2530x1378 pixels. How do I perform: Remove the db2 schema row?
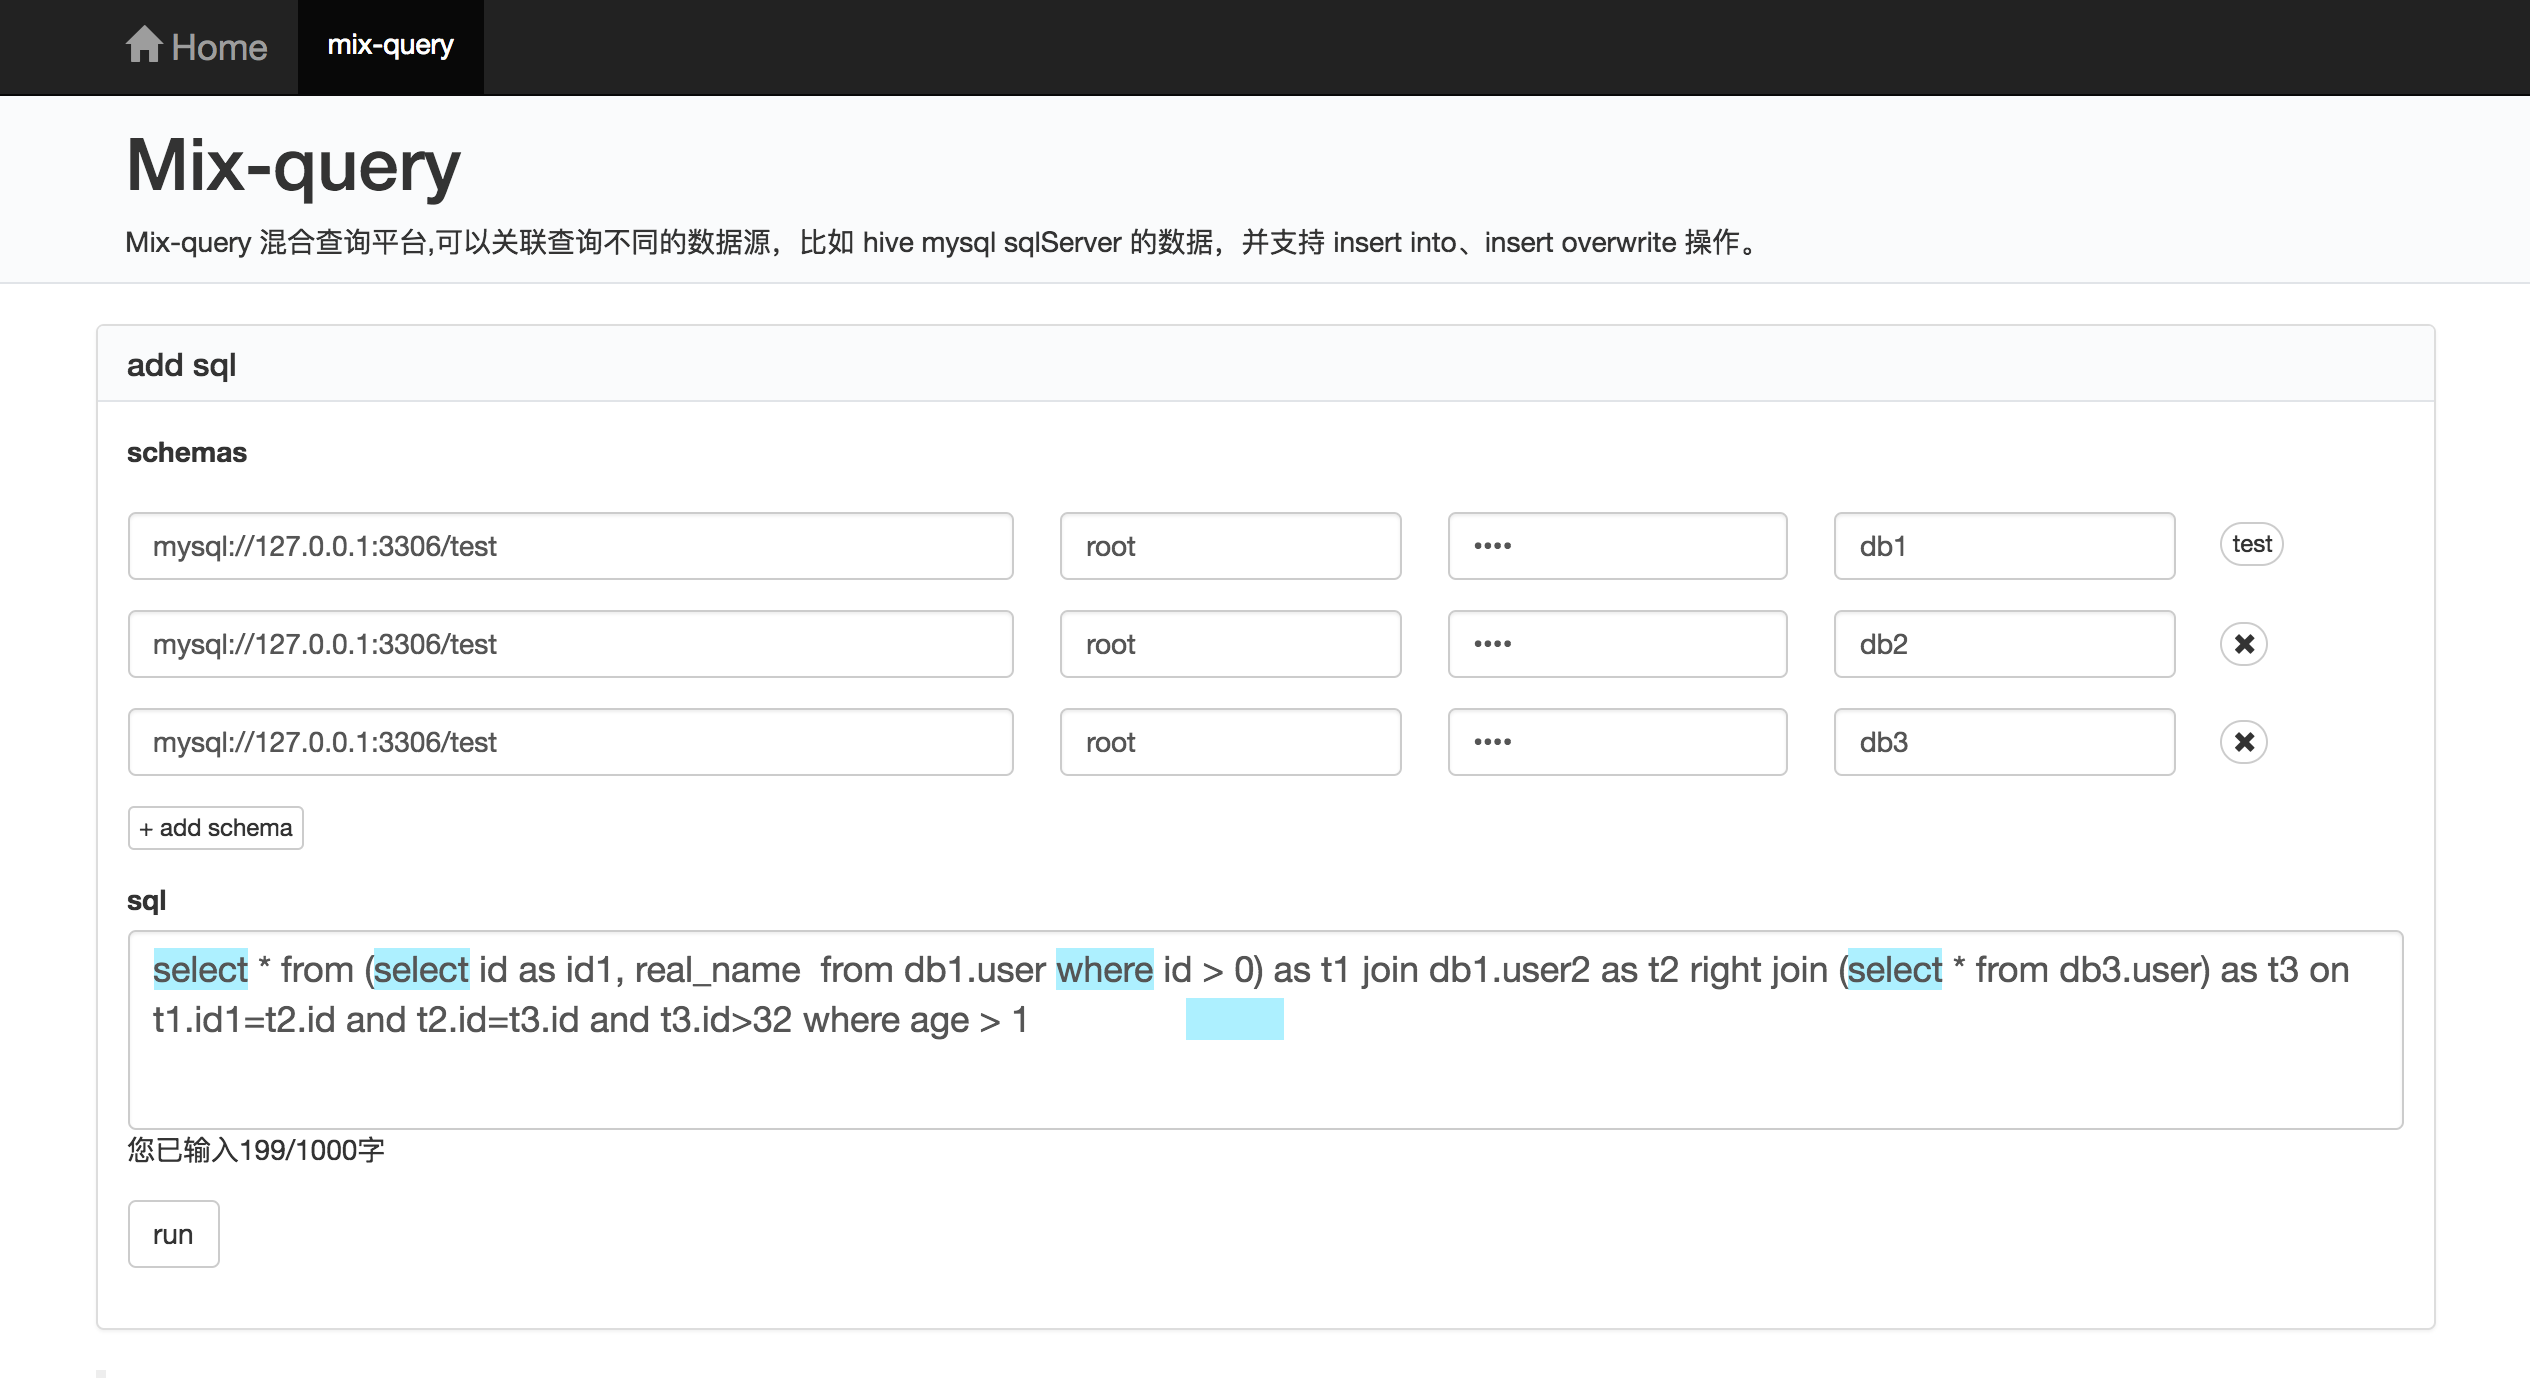pos(2243,644)
